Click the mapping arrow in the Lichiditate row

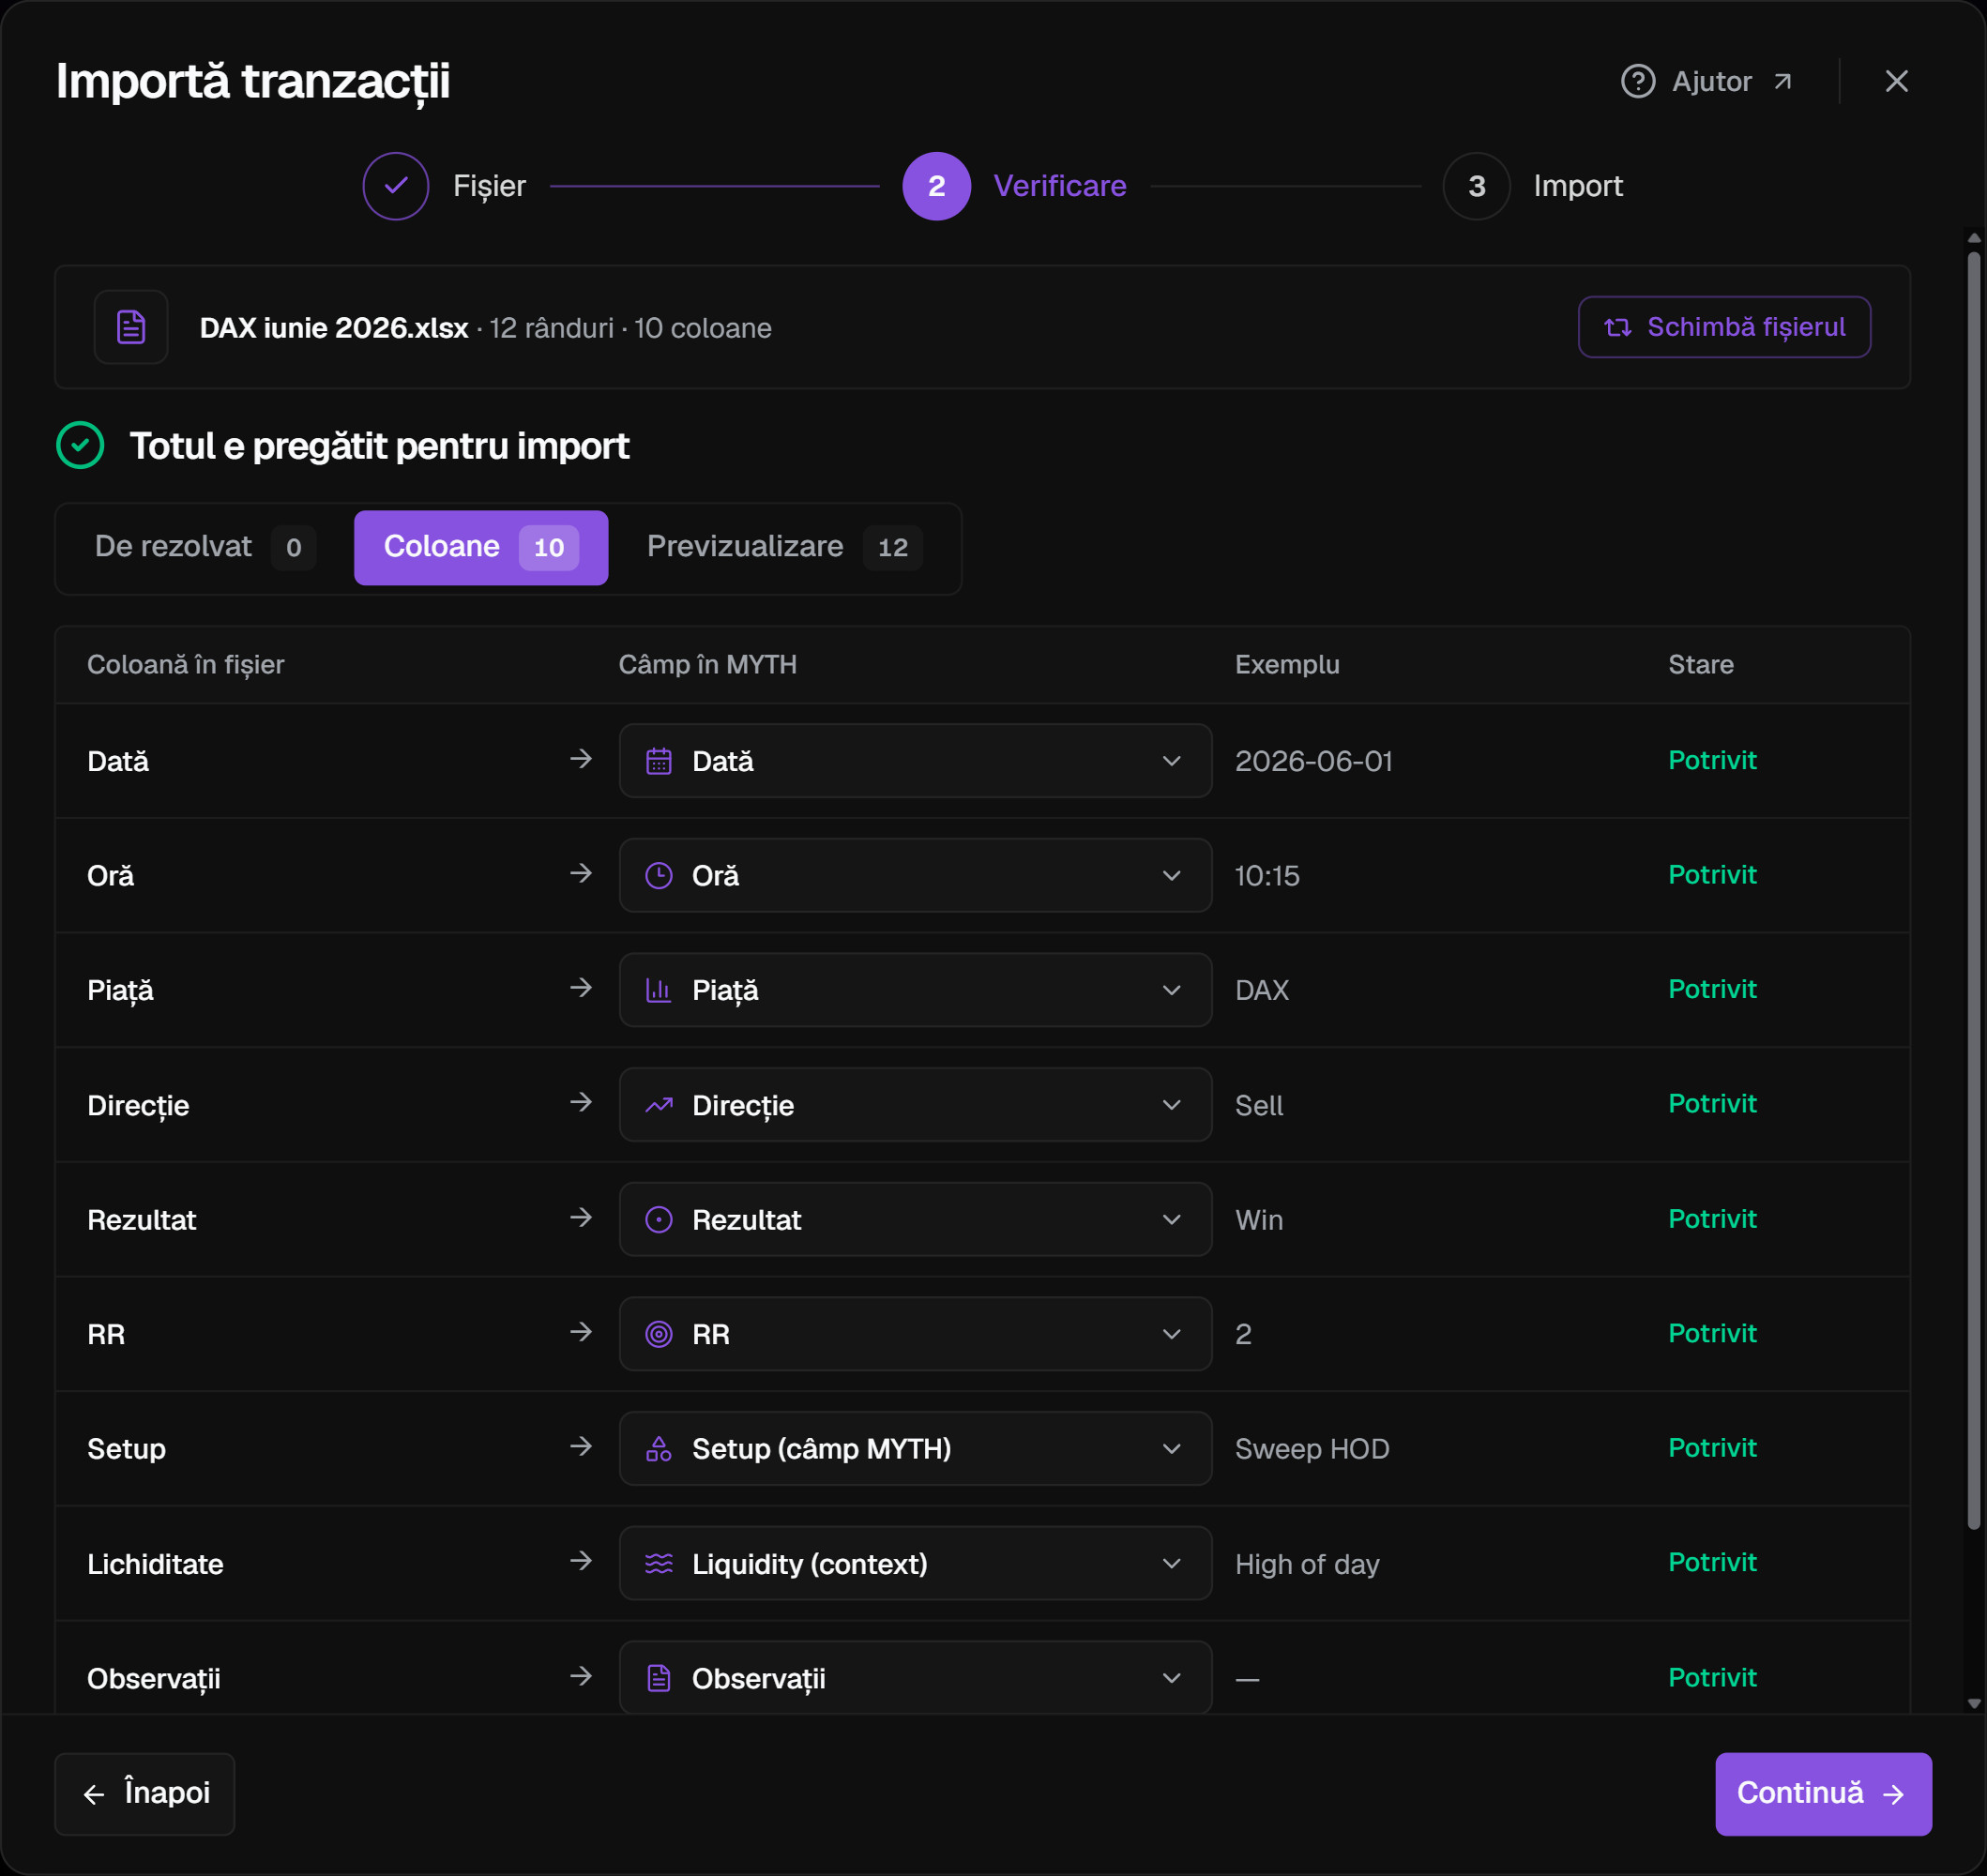coord(580,1561)
